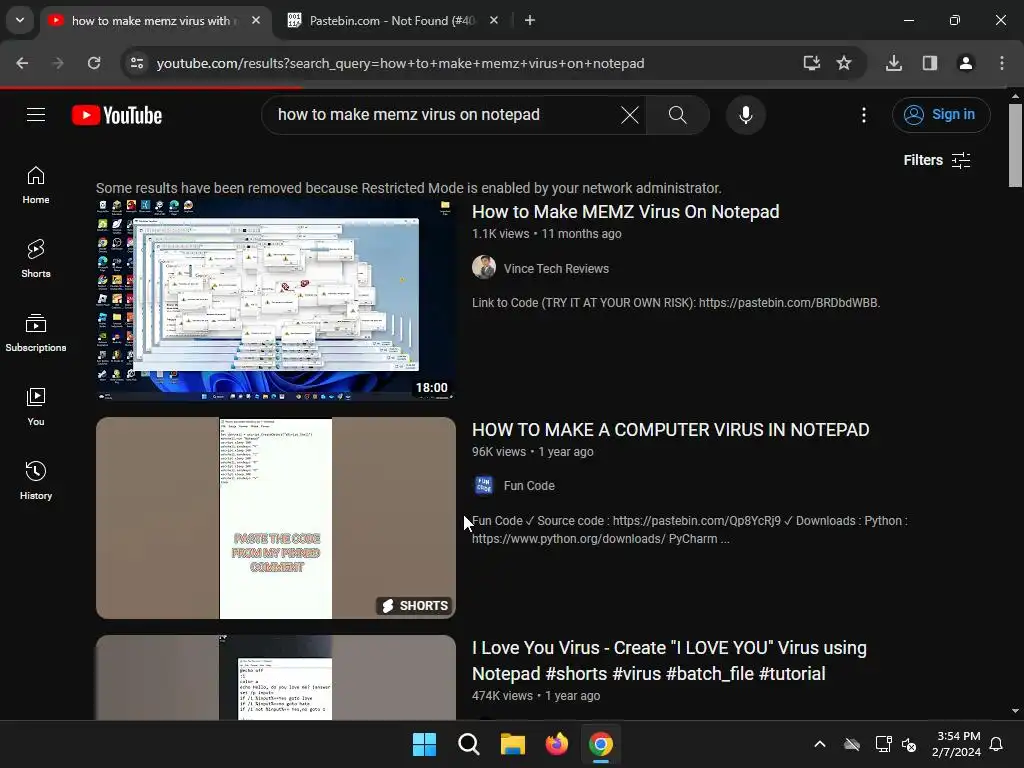Open the Chrome profile icon
1024x768 pixels.
point(966,63)
